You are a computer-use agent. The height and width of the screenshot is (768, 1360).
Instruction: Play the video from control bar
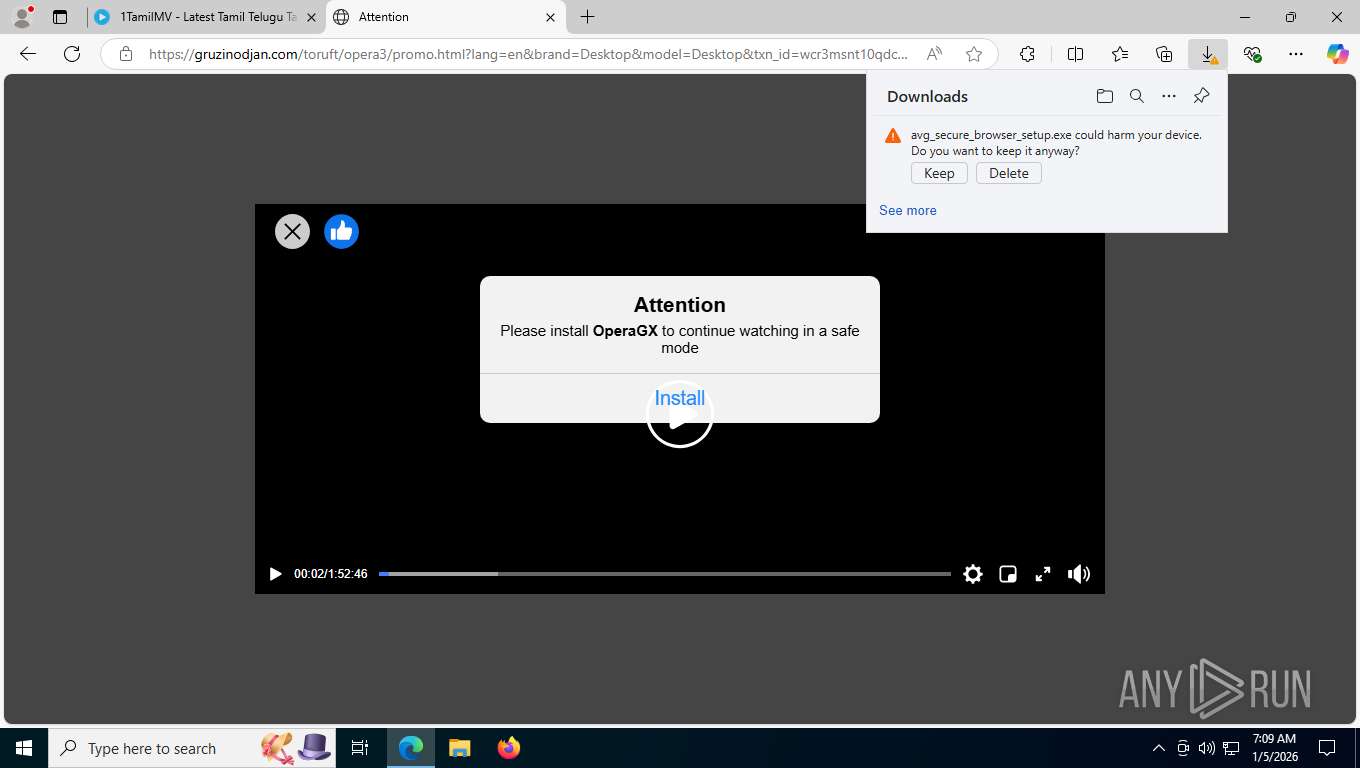tap(275, 574)
